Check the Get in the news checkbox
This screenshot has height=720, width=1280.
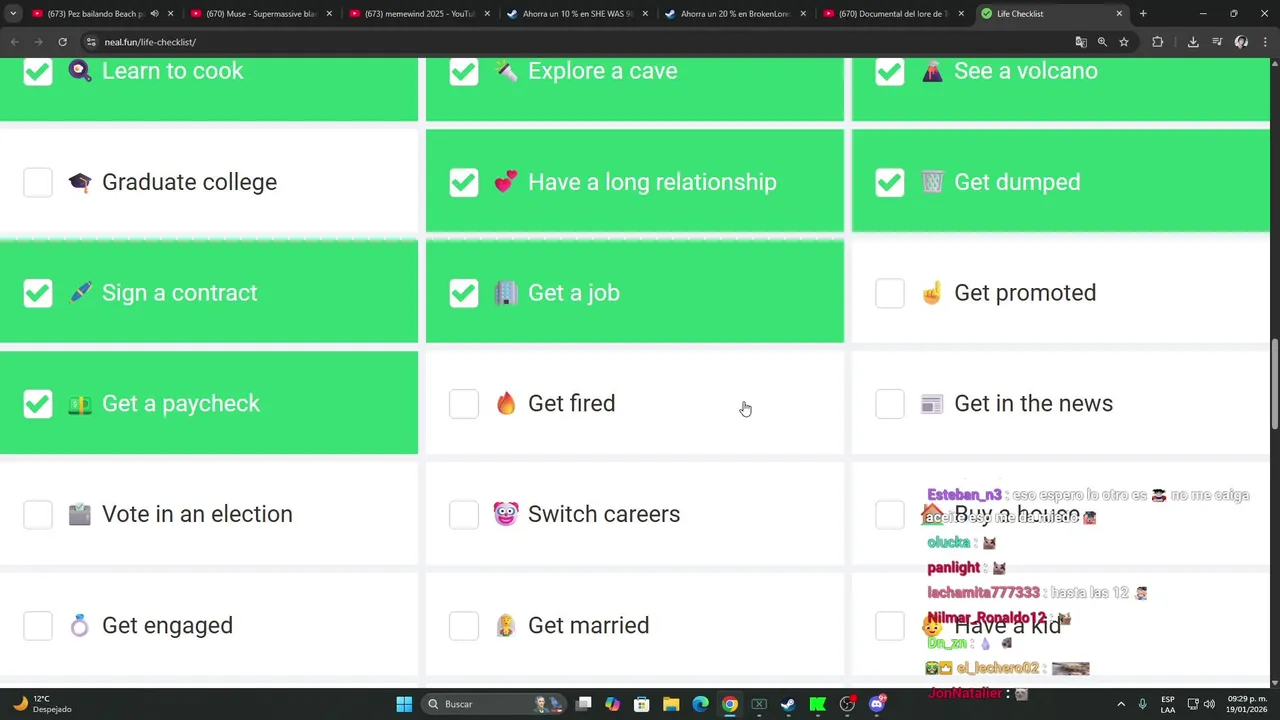(890, 404)
